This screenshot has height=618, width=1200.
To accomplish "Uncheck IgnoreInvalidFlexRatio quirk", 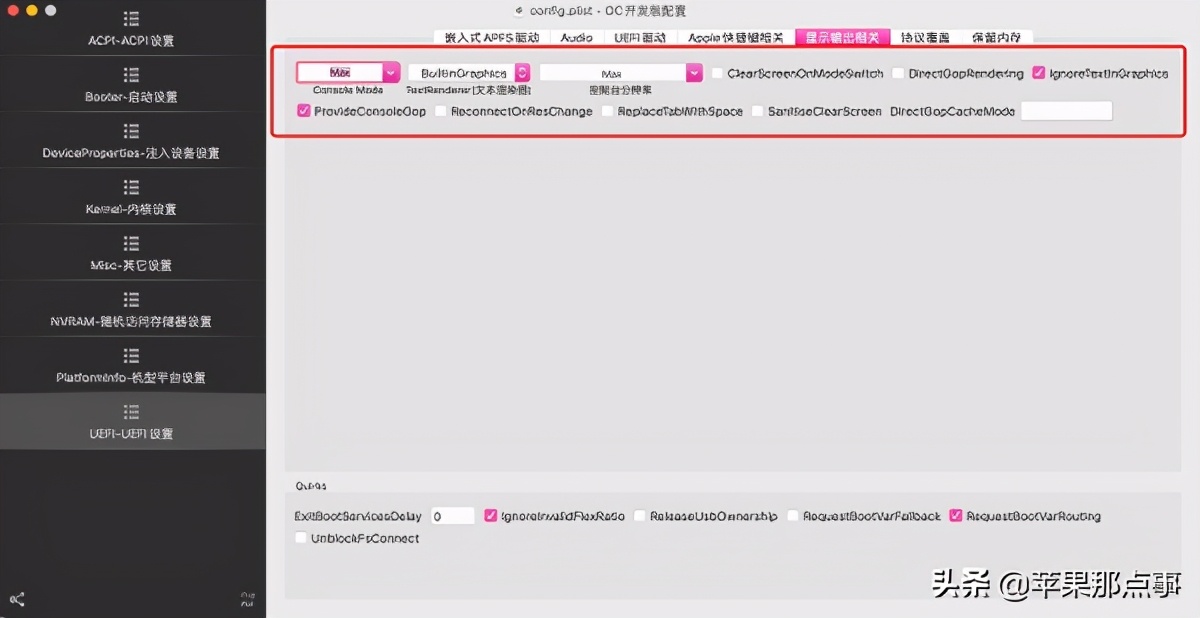I will pos(491,516).
